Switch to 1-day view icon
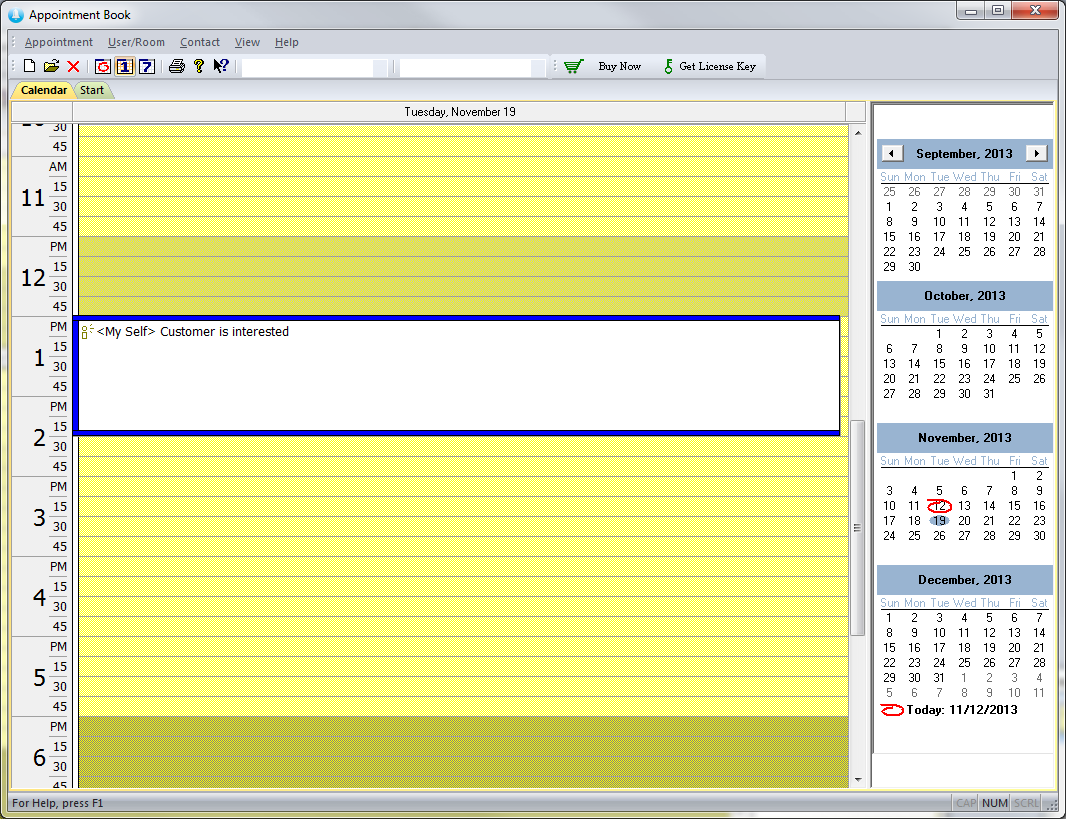The height and width of the screenshot is (819, 1066). (x=124, y=67)
